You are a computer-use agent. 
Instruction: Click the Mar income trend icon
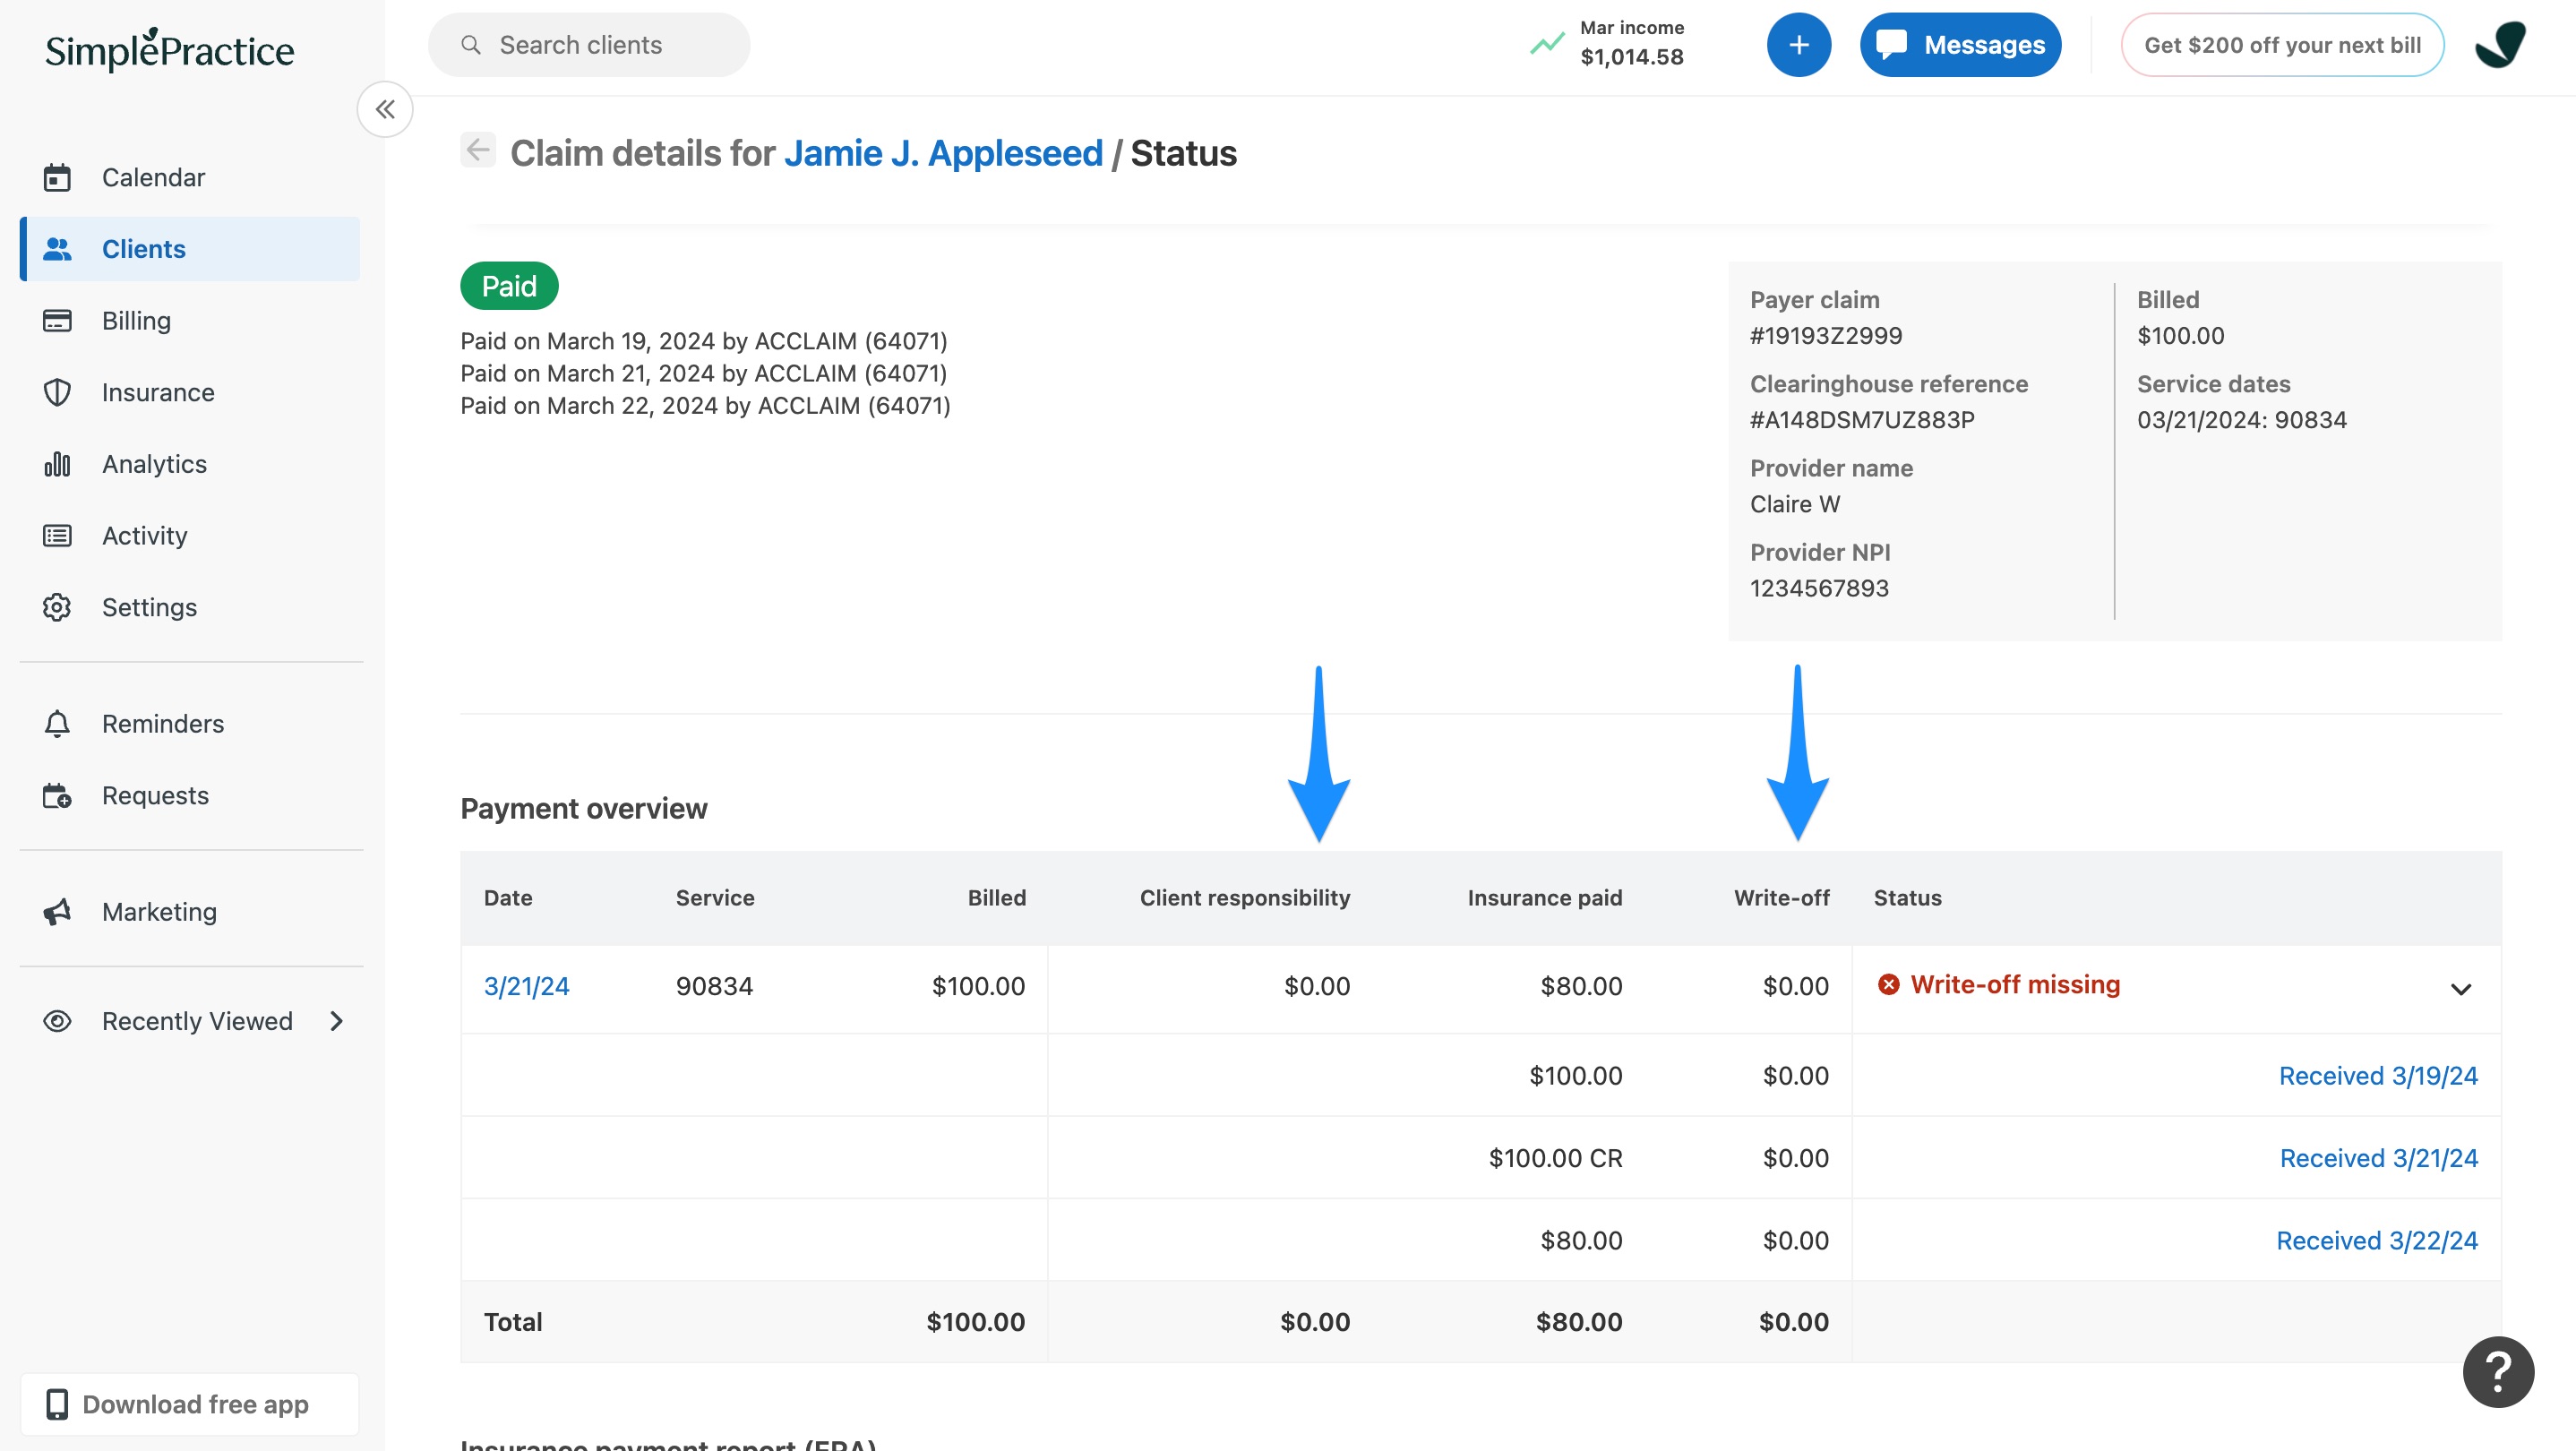point(1547,44)
